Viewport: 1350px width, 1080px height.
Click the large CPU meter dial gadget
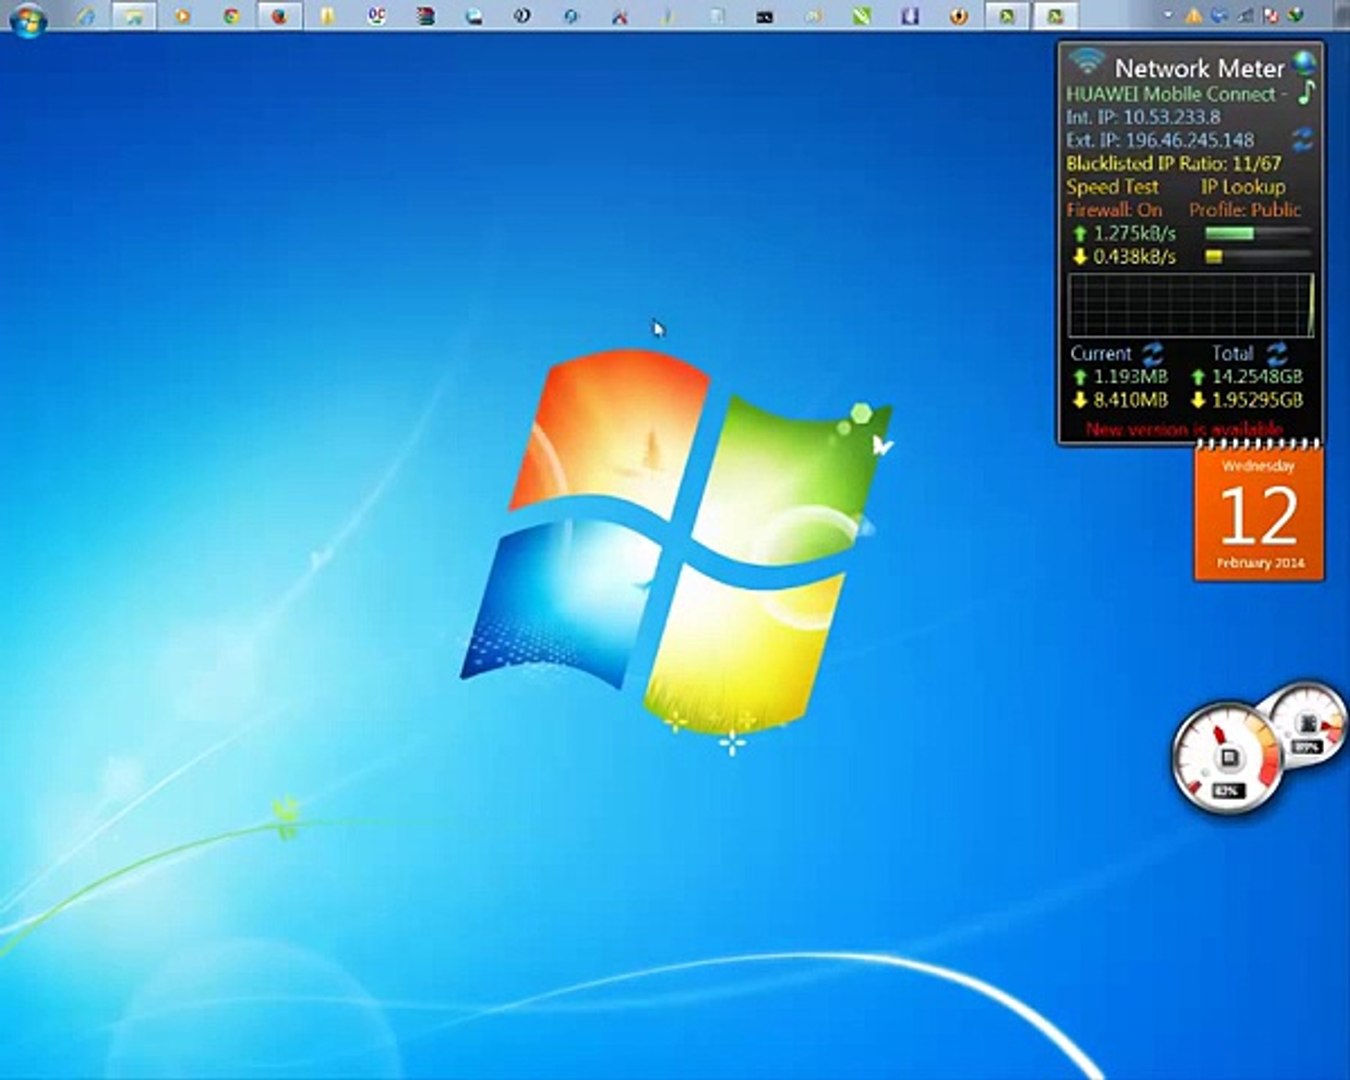1227,757
